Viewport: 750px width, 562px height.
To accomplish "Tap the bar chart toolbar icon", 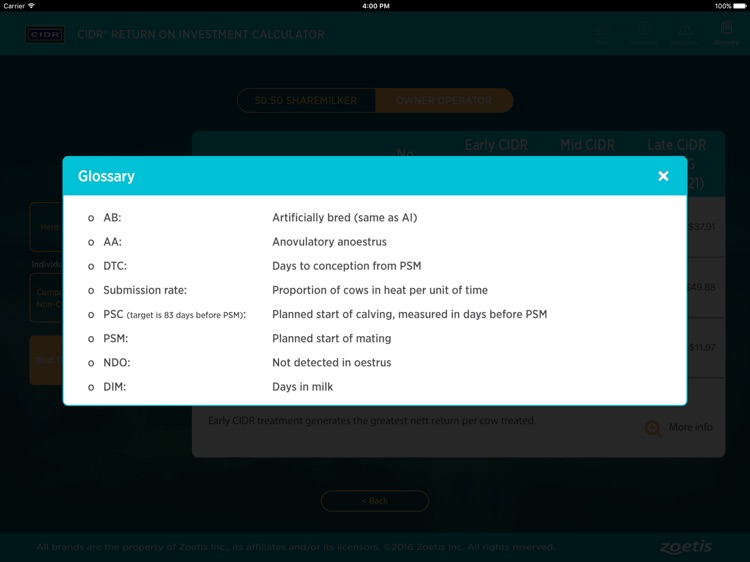I will [x=604, y=33].
